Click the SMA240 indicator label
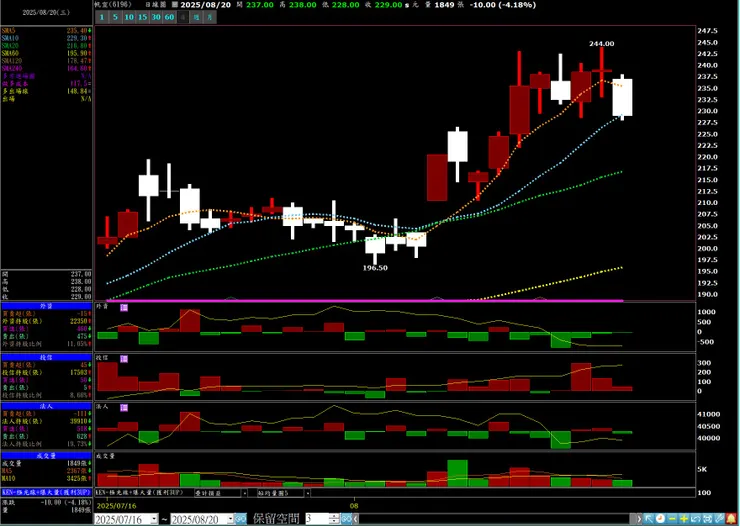 tap(11, 68)
